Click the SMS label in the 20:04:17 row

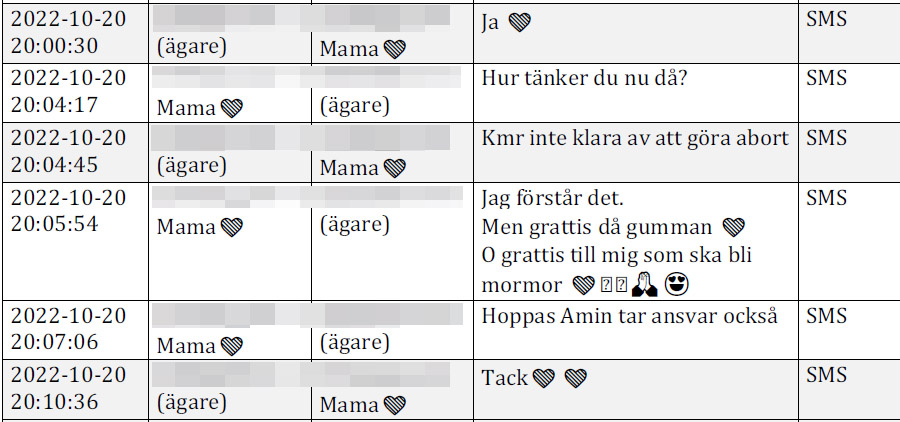[826, 79]
